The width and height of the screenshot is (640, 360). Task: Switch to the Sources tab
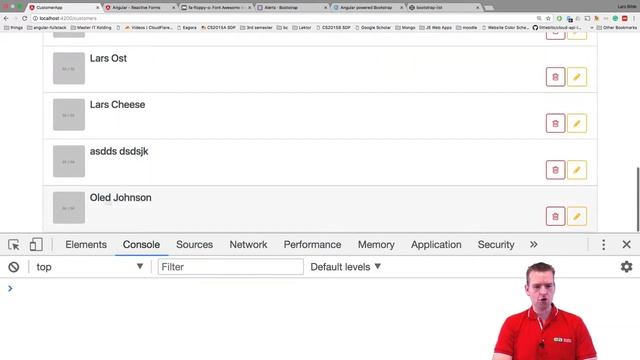click(194, 244)
